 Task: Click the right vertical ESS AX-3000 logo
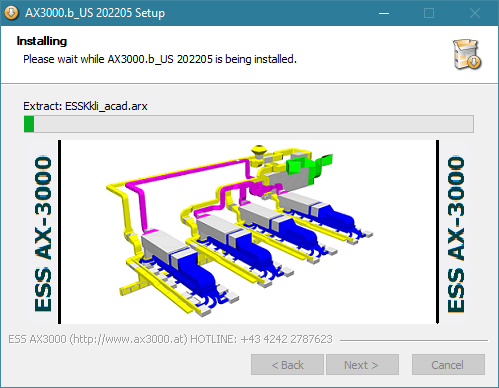456,234
